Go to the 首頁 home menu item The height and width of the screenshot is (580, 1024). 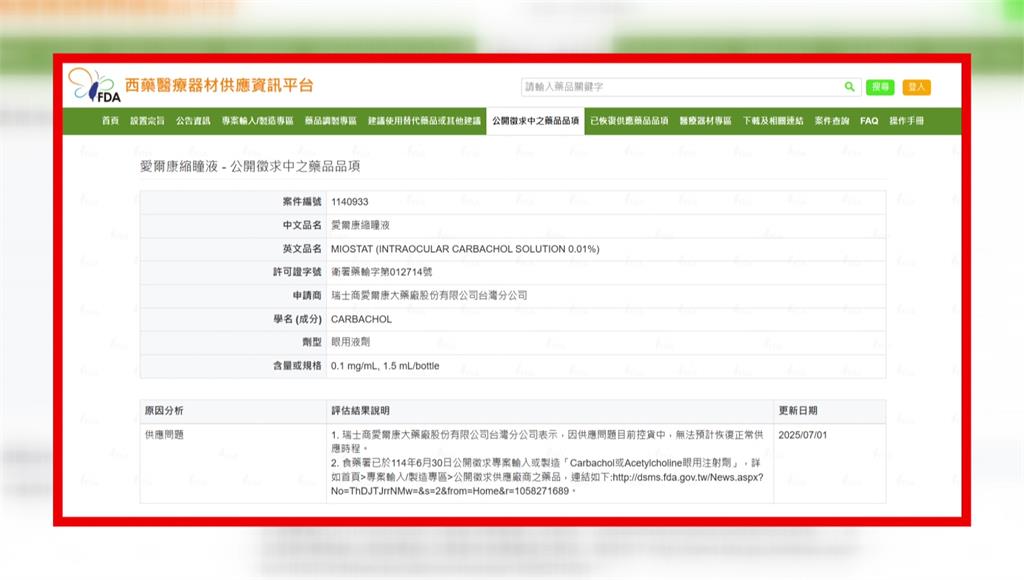tap(110, 121)
